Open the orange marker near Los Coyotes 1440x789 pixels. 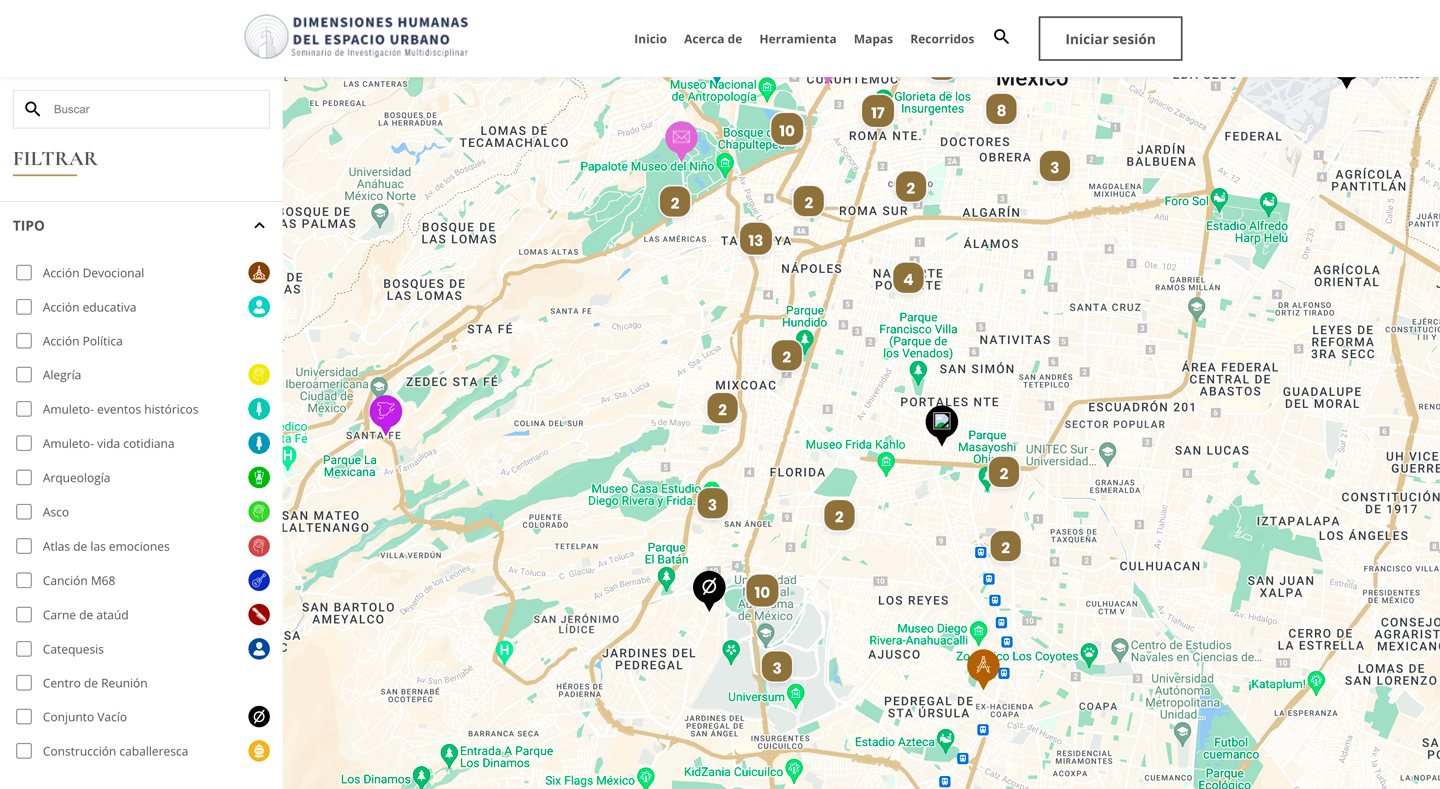coord(983,666)
